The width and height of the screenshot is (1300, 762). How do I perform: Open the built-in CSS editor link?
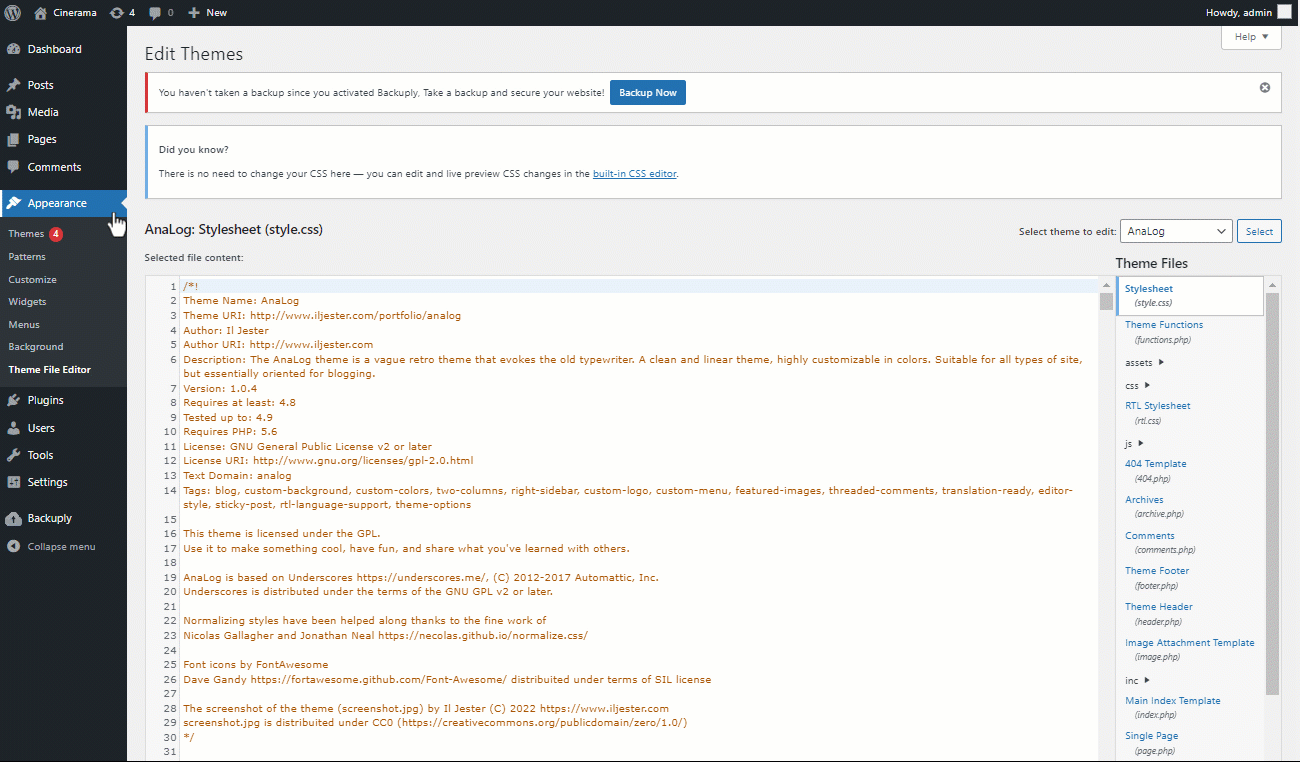tap(634, 174)
